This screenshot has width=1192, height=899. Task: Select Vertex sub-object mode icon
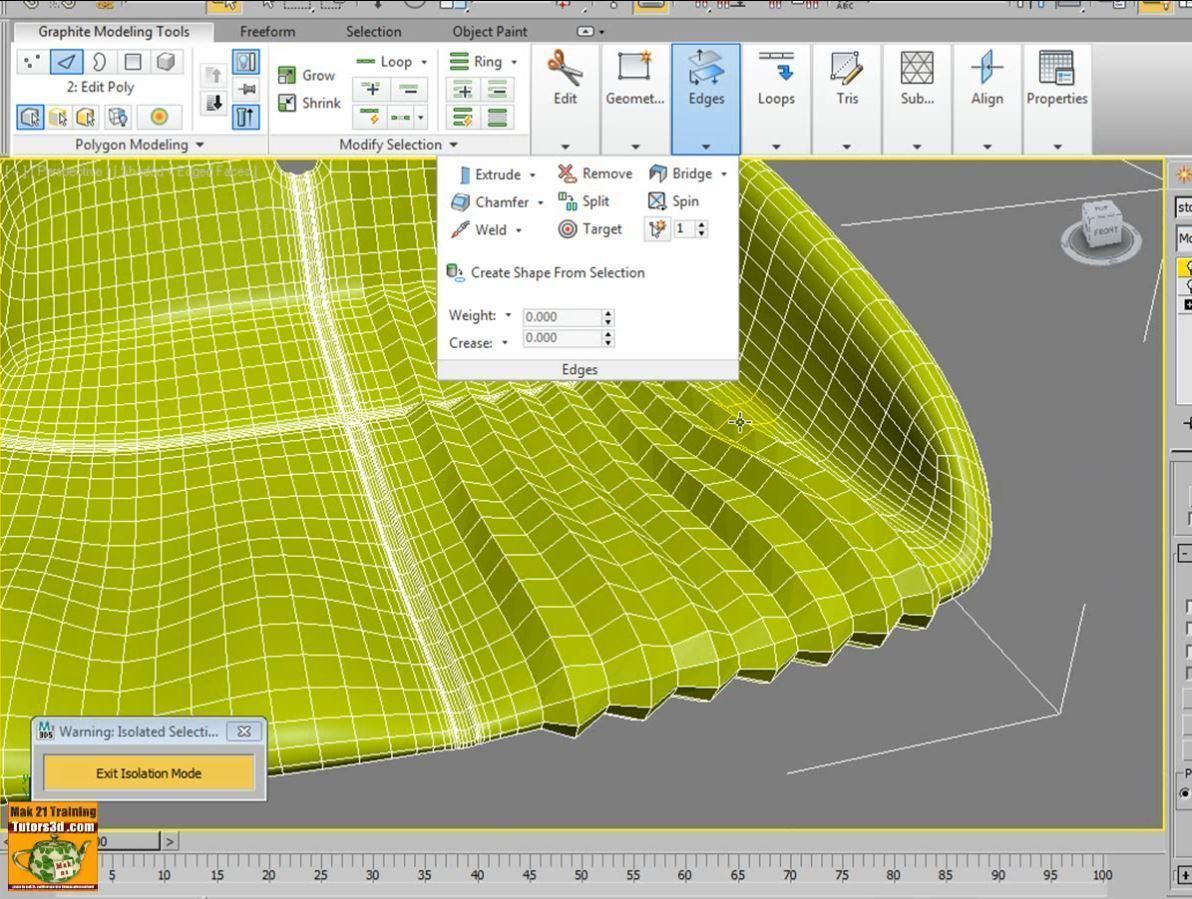pyautogui.click(x=32, y=62)
